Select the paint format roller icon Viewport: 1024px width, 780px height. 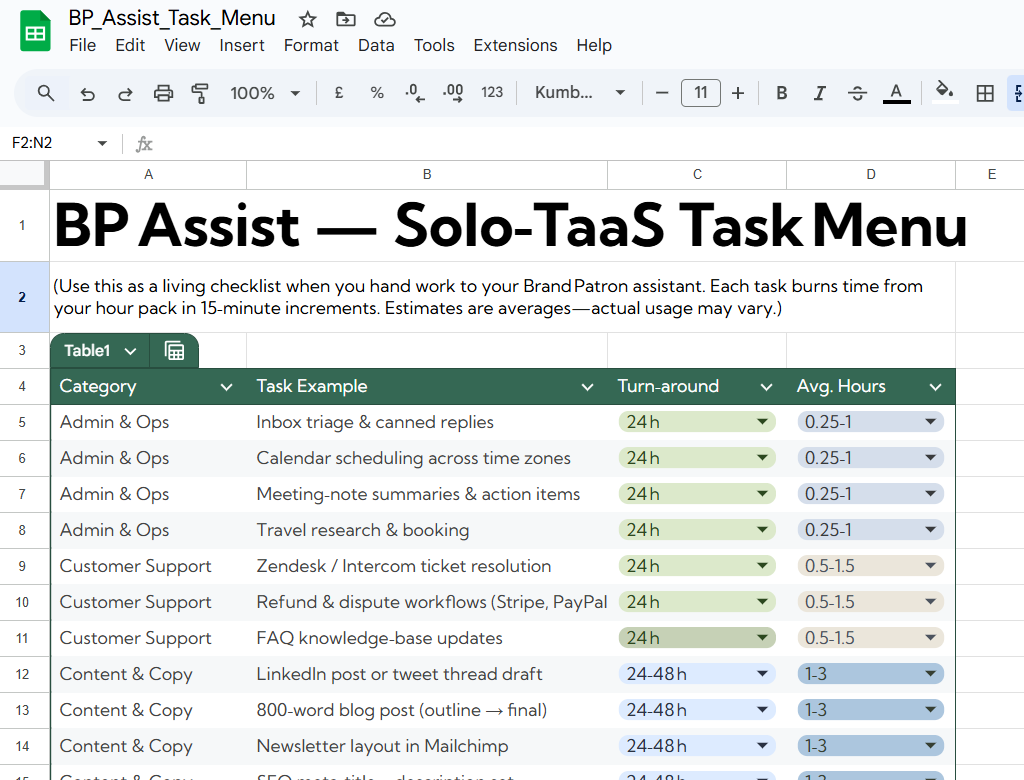(200, 93)
